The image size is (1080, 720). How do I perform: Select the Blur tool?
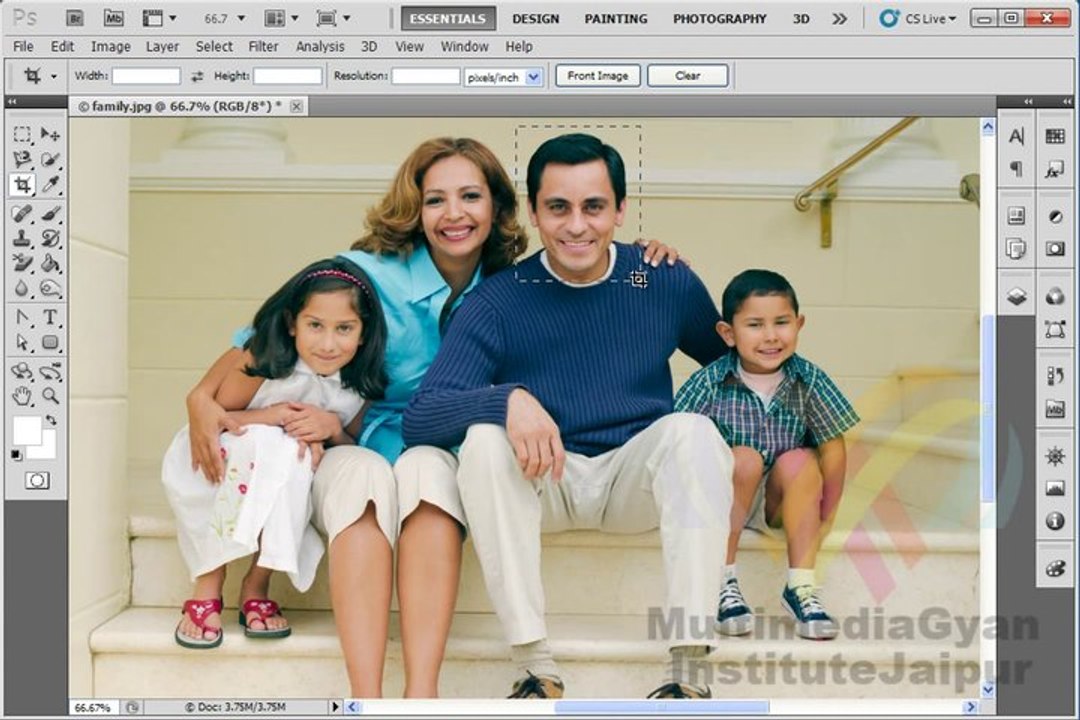point(22,288)
